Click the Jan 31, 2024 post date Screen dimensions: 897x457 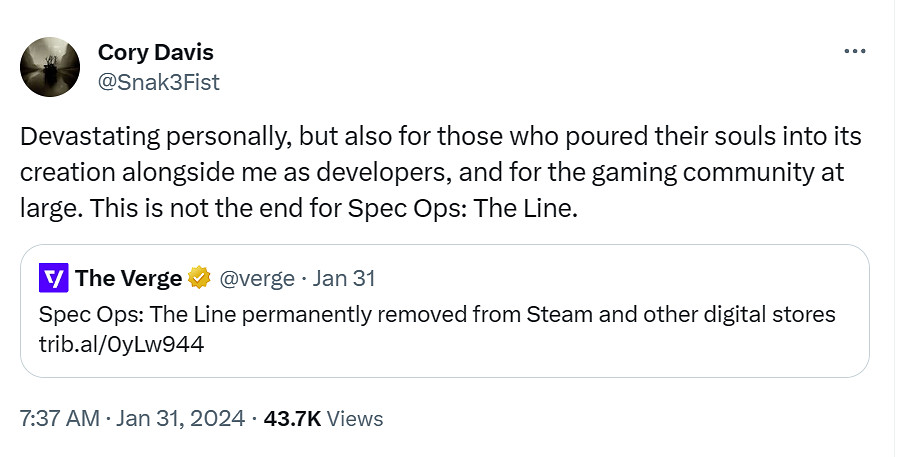tap(180, 419)
